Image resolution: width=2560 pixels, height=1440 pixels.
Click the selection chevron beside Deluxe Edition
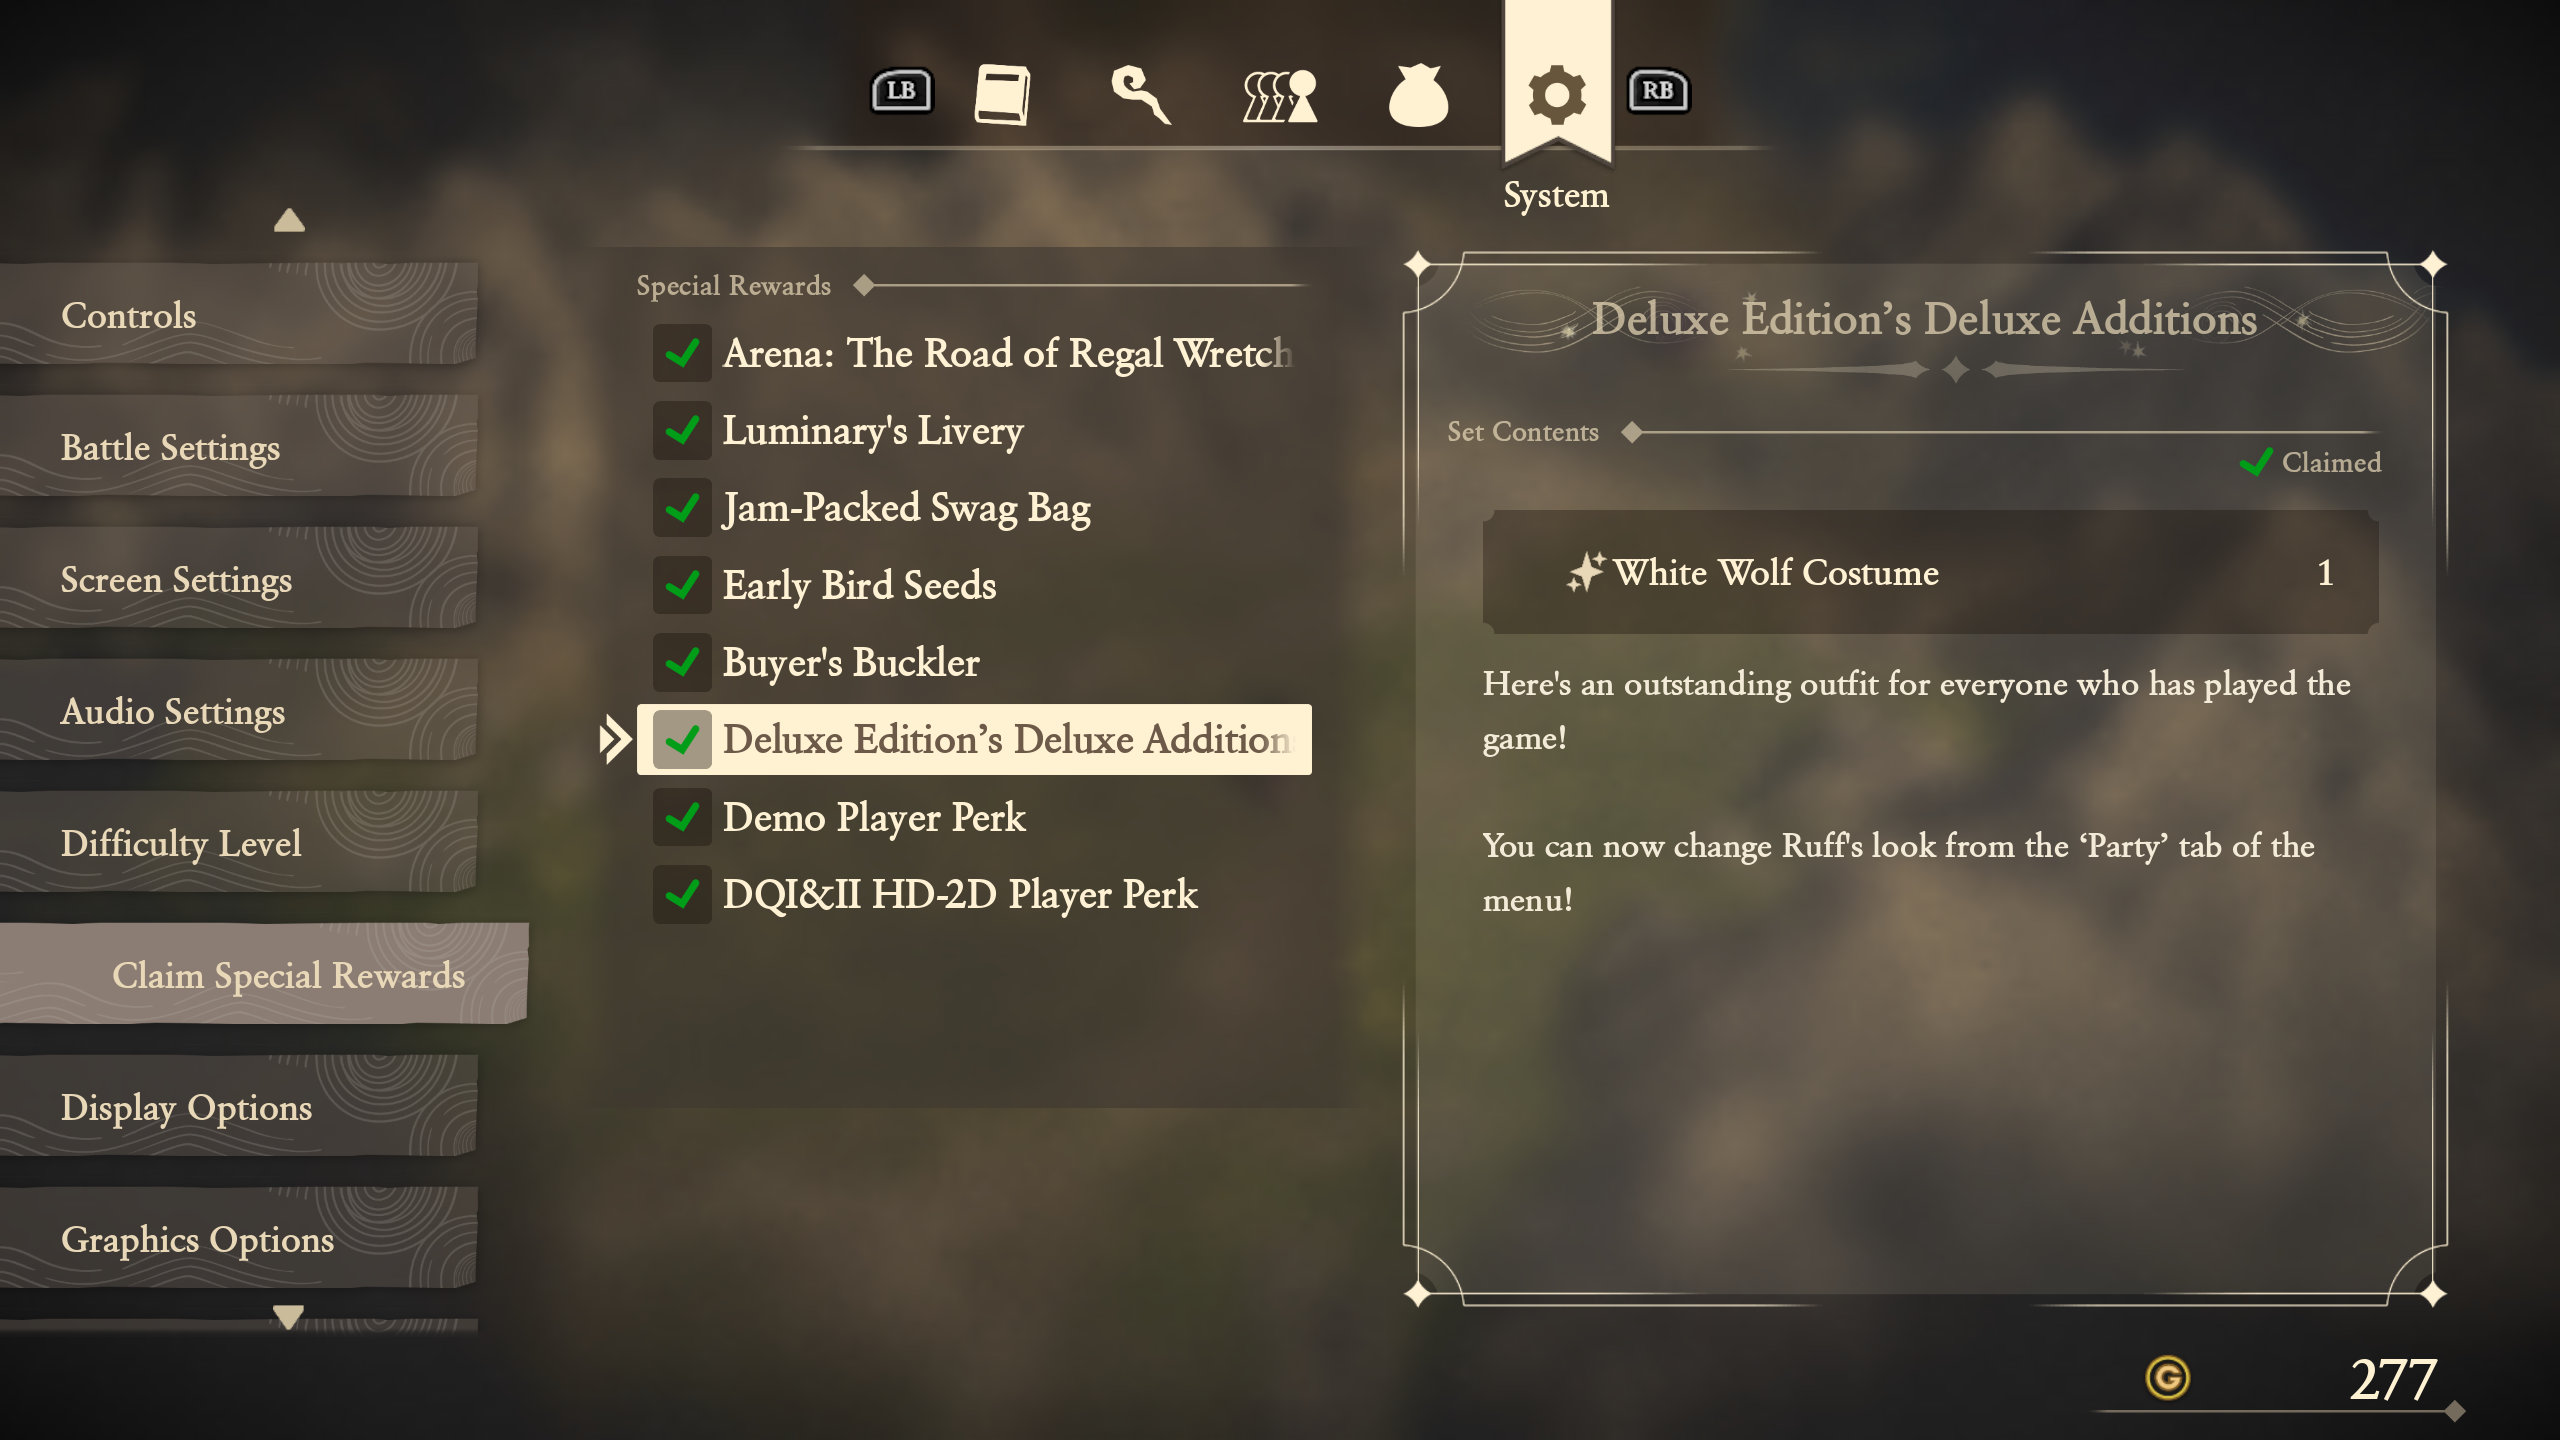tap(614, 740)
